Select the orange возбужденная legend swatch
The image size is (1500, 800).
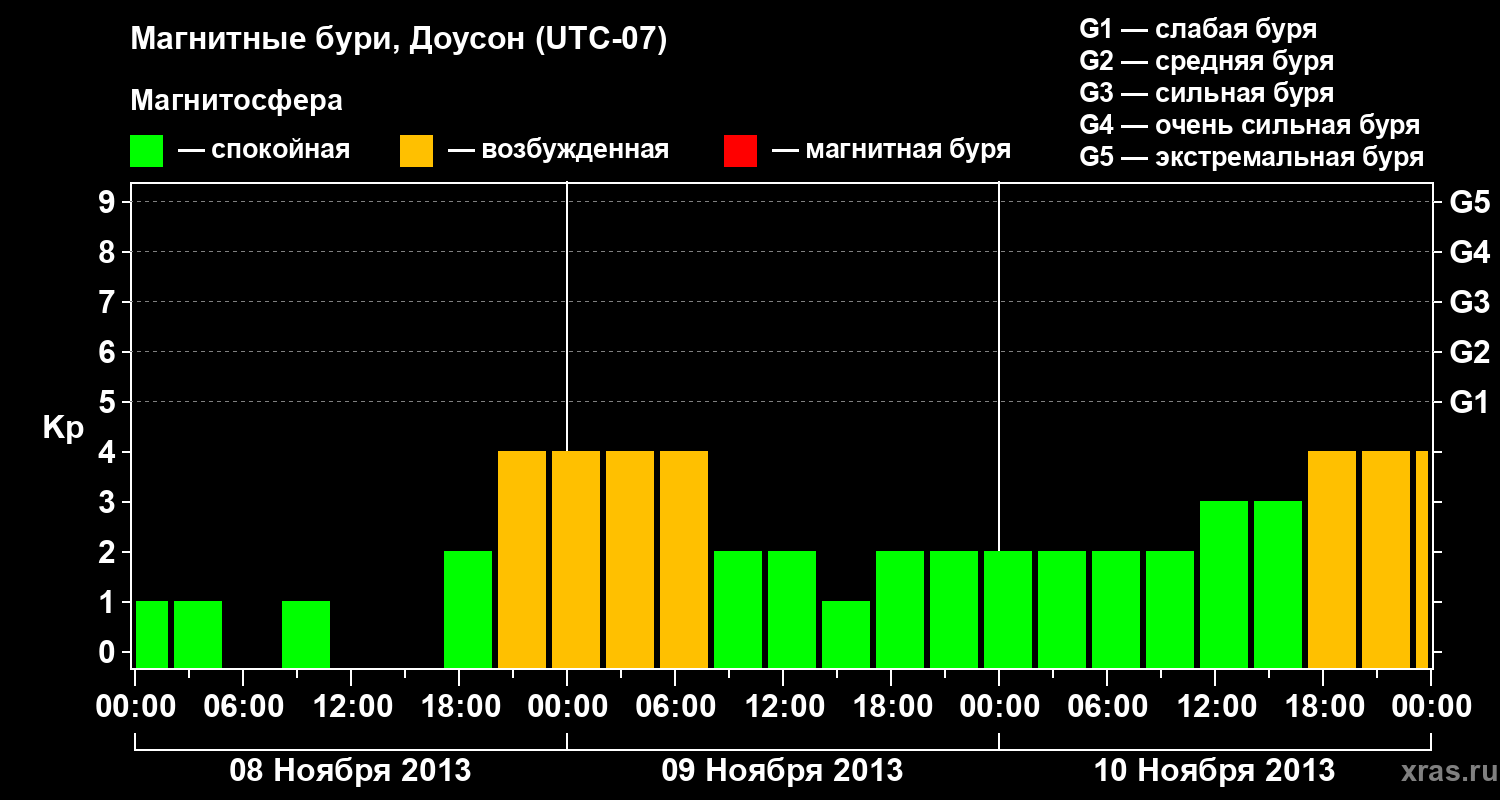[x=416, y=151]
